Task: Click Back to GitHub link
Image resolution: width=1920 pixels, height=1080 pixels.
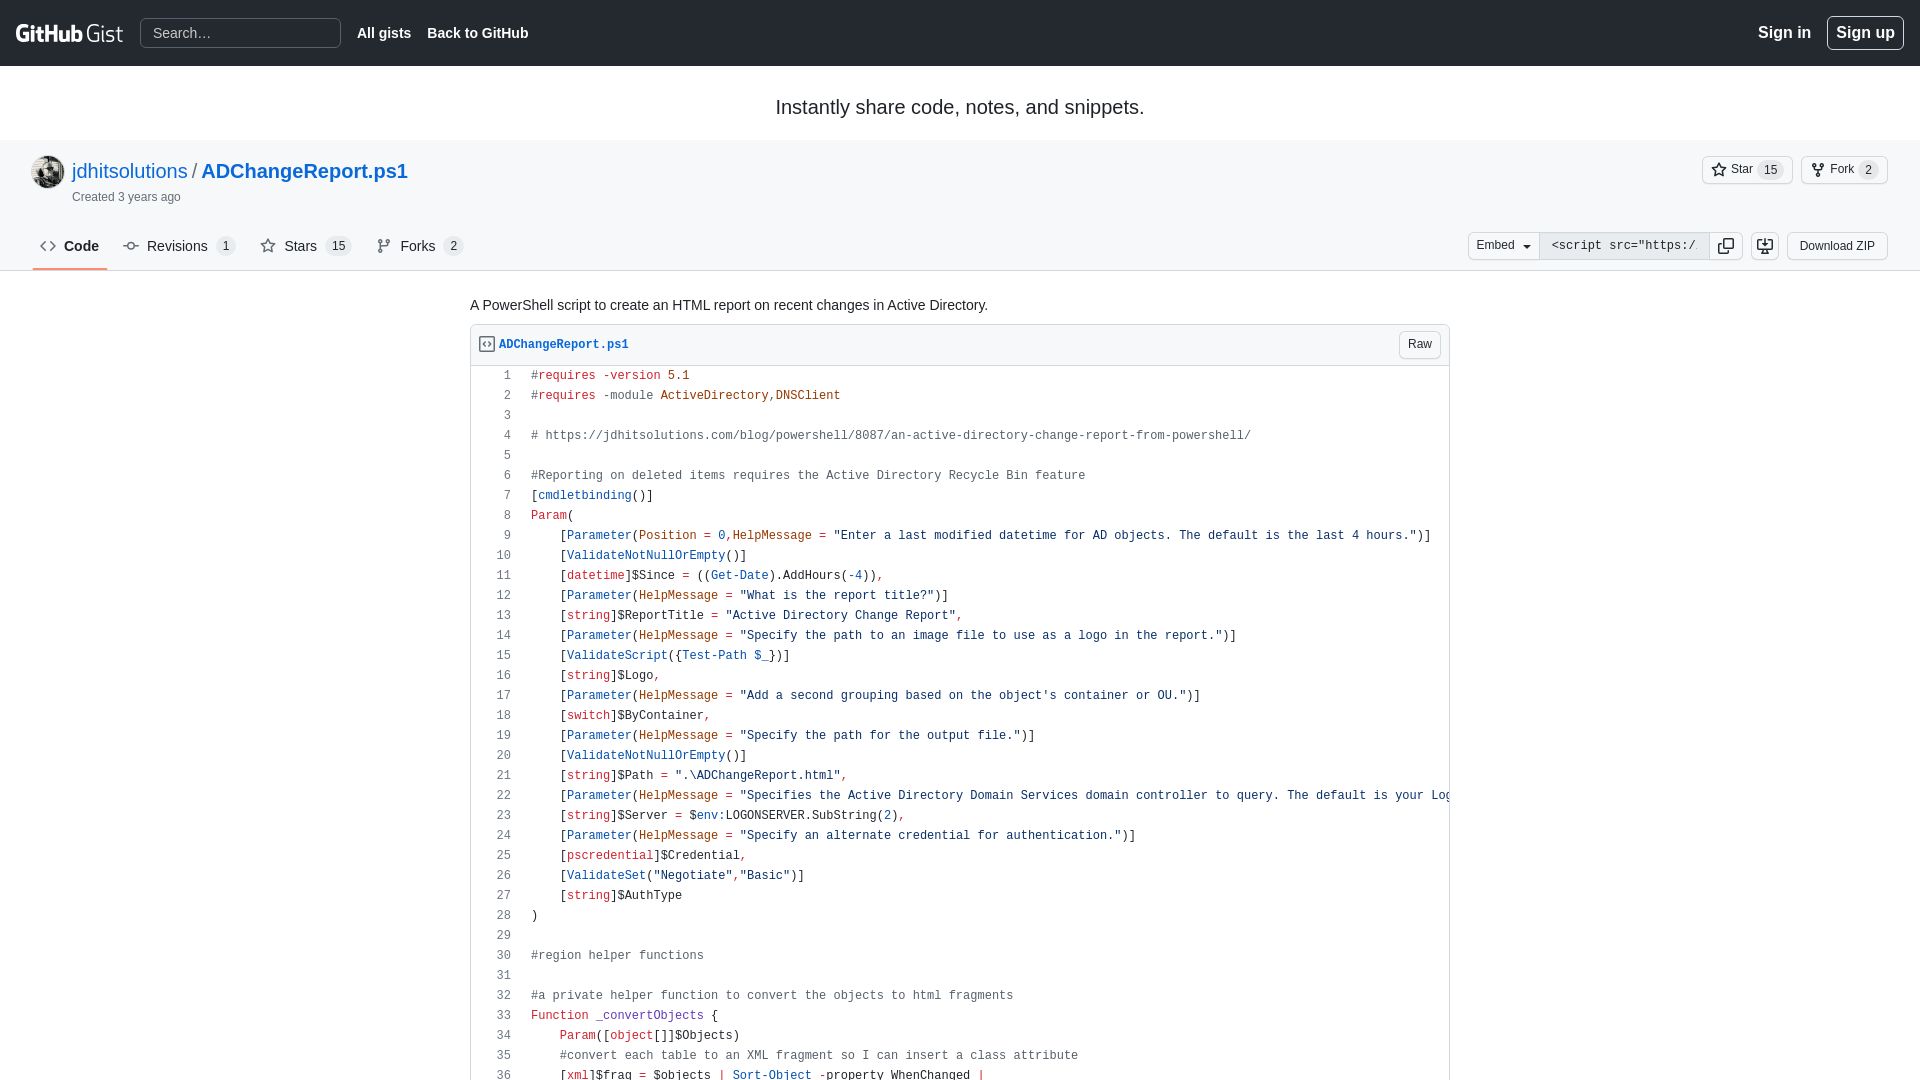Action: pyautogui.click(x=478, y=33)
